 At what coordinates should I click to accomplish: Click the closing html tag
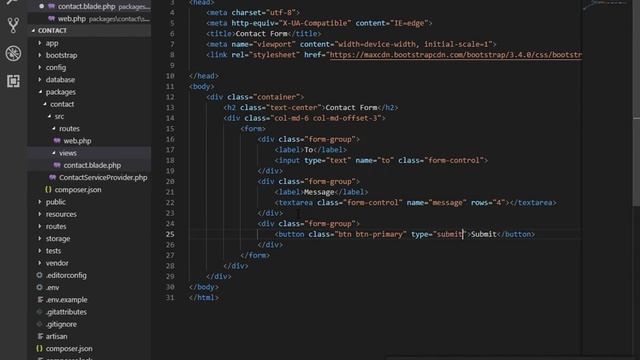point(204,298)
